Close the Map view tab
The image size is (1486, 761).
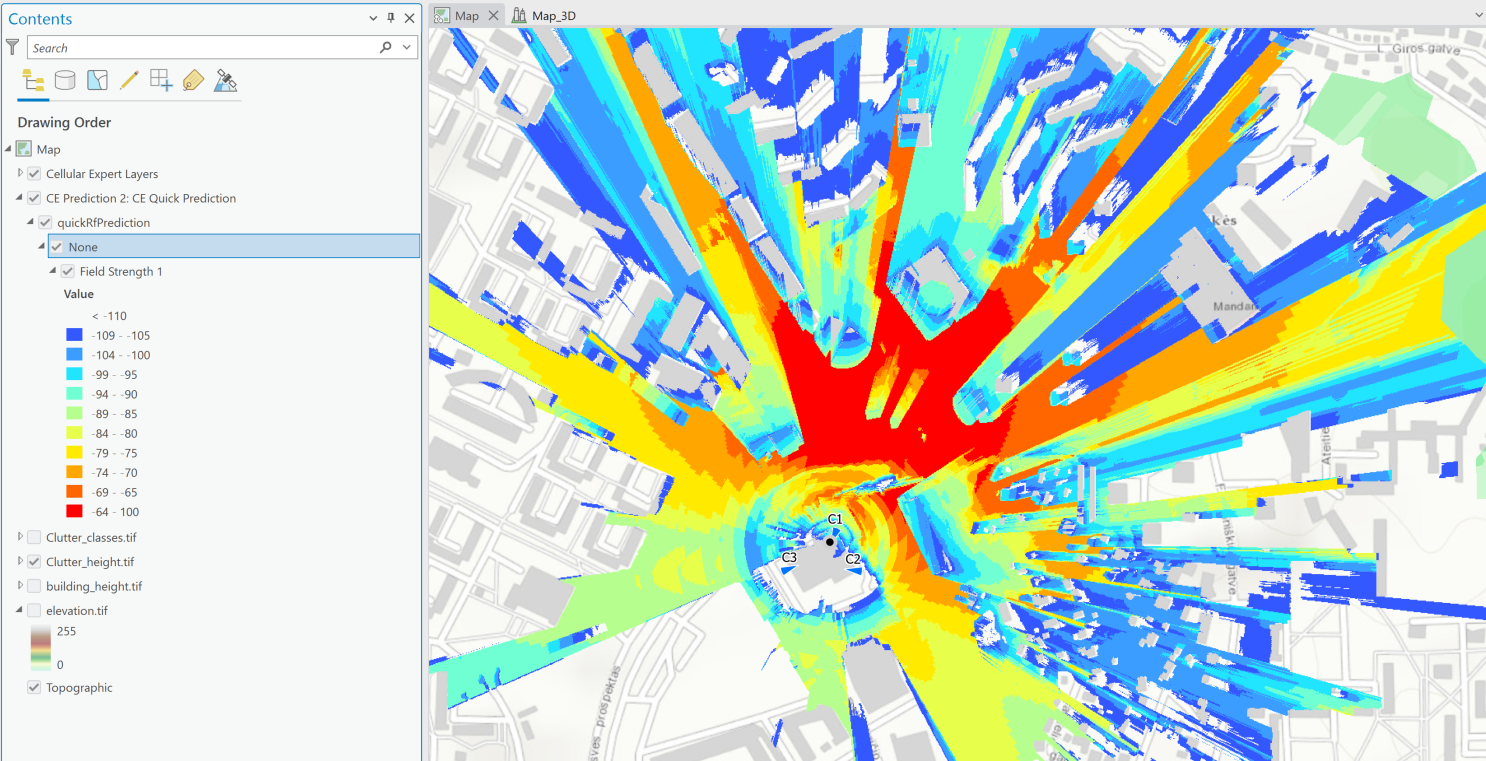[x=493, y=15]
